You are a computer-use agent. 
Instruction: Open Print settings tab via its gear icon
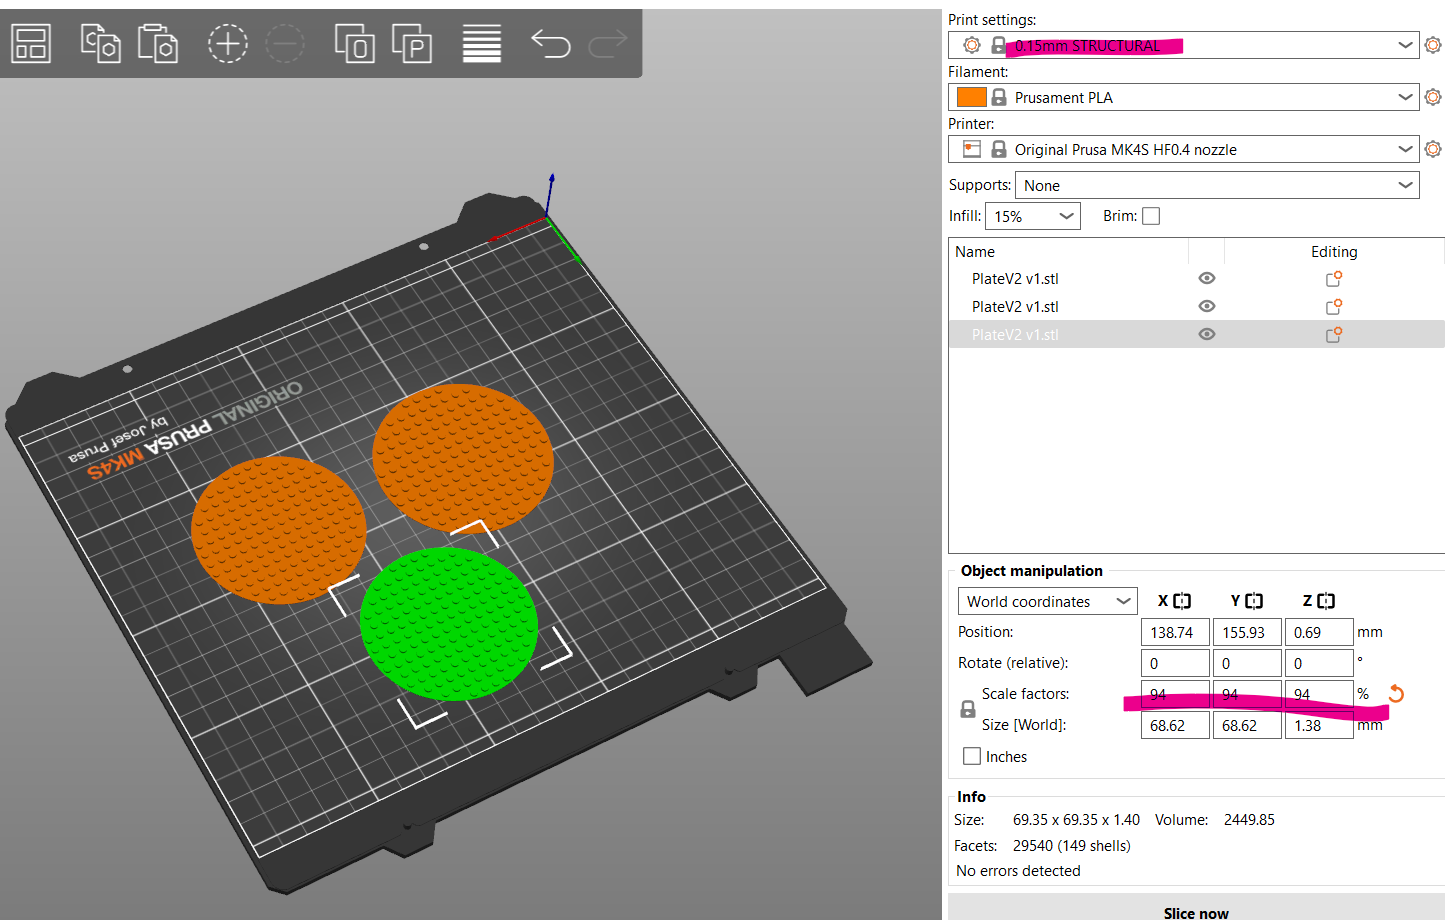(1433, 45)
